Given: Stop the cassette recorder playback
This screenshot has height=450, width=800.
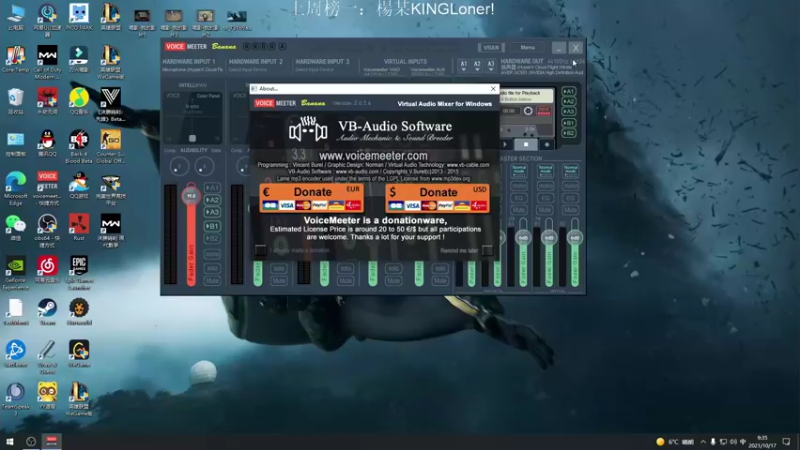Looking at the screenshot, I should pos(526,144).
